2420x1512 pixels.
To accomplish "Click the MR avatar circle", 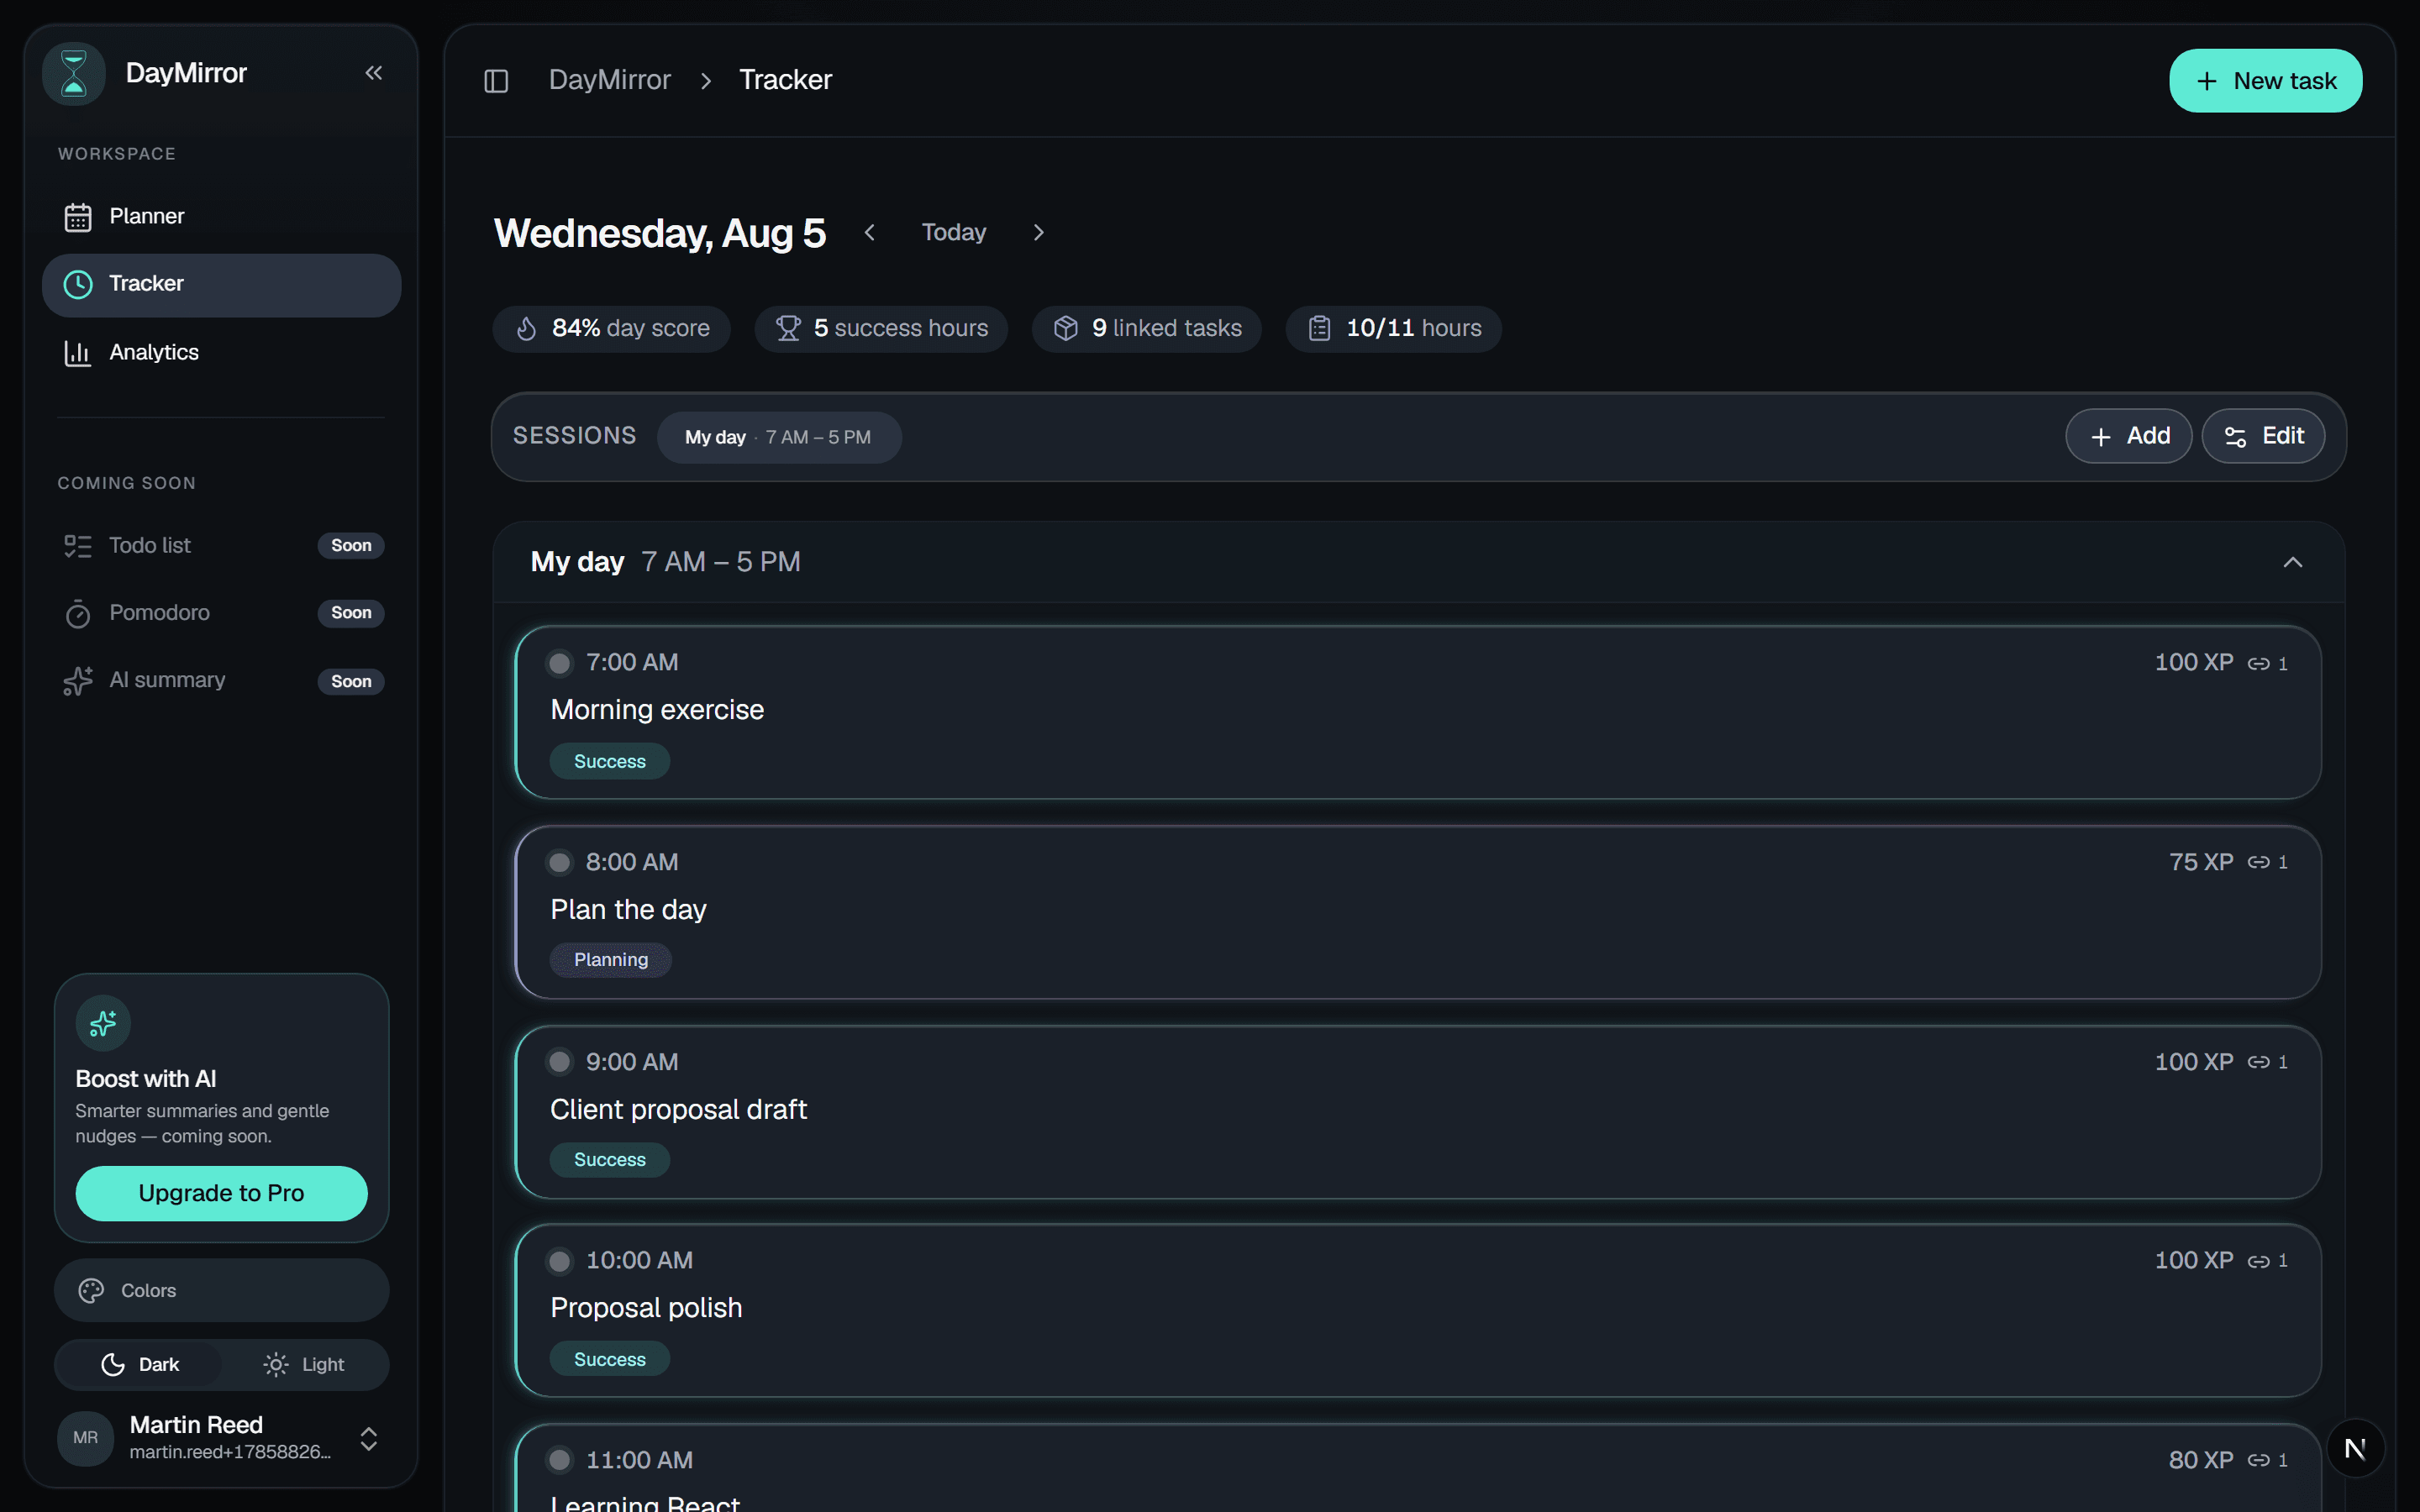I will [86, 1438].
